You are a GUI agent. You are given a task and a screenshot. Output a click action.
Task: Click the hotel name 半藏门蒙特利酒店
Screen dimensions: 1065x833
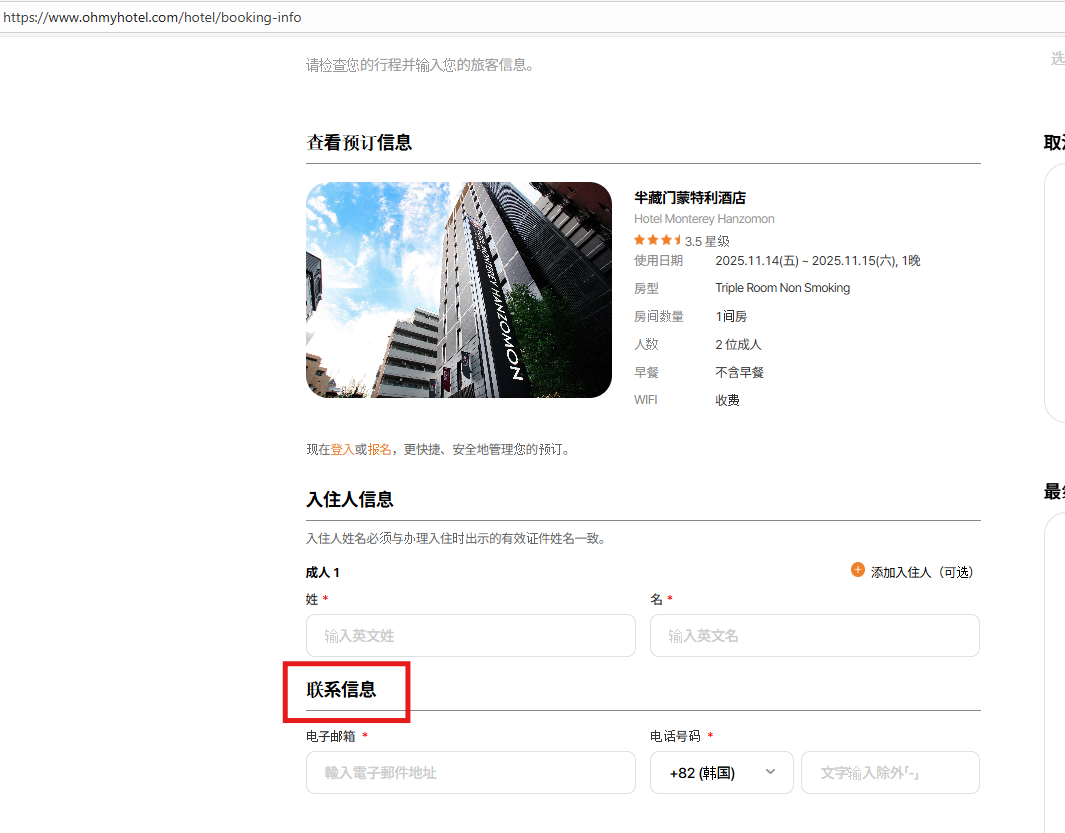(690, 198)
